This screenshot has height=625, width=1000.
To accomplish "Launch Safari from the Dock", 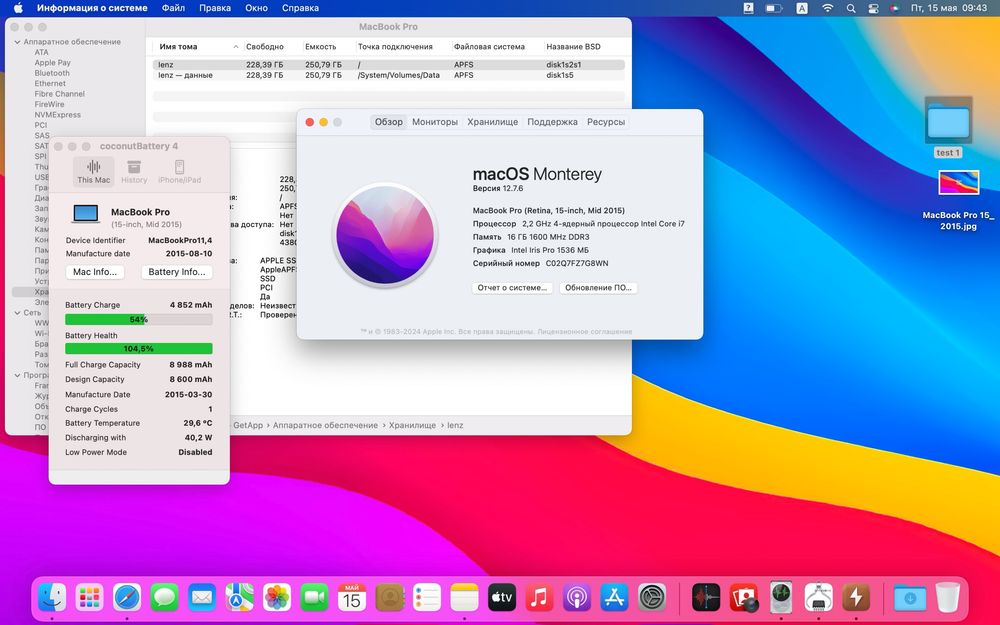I will [x=127, y=598].
